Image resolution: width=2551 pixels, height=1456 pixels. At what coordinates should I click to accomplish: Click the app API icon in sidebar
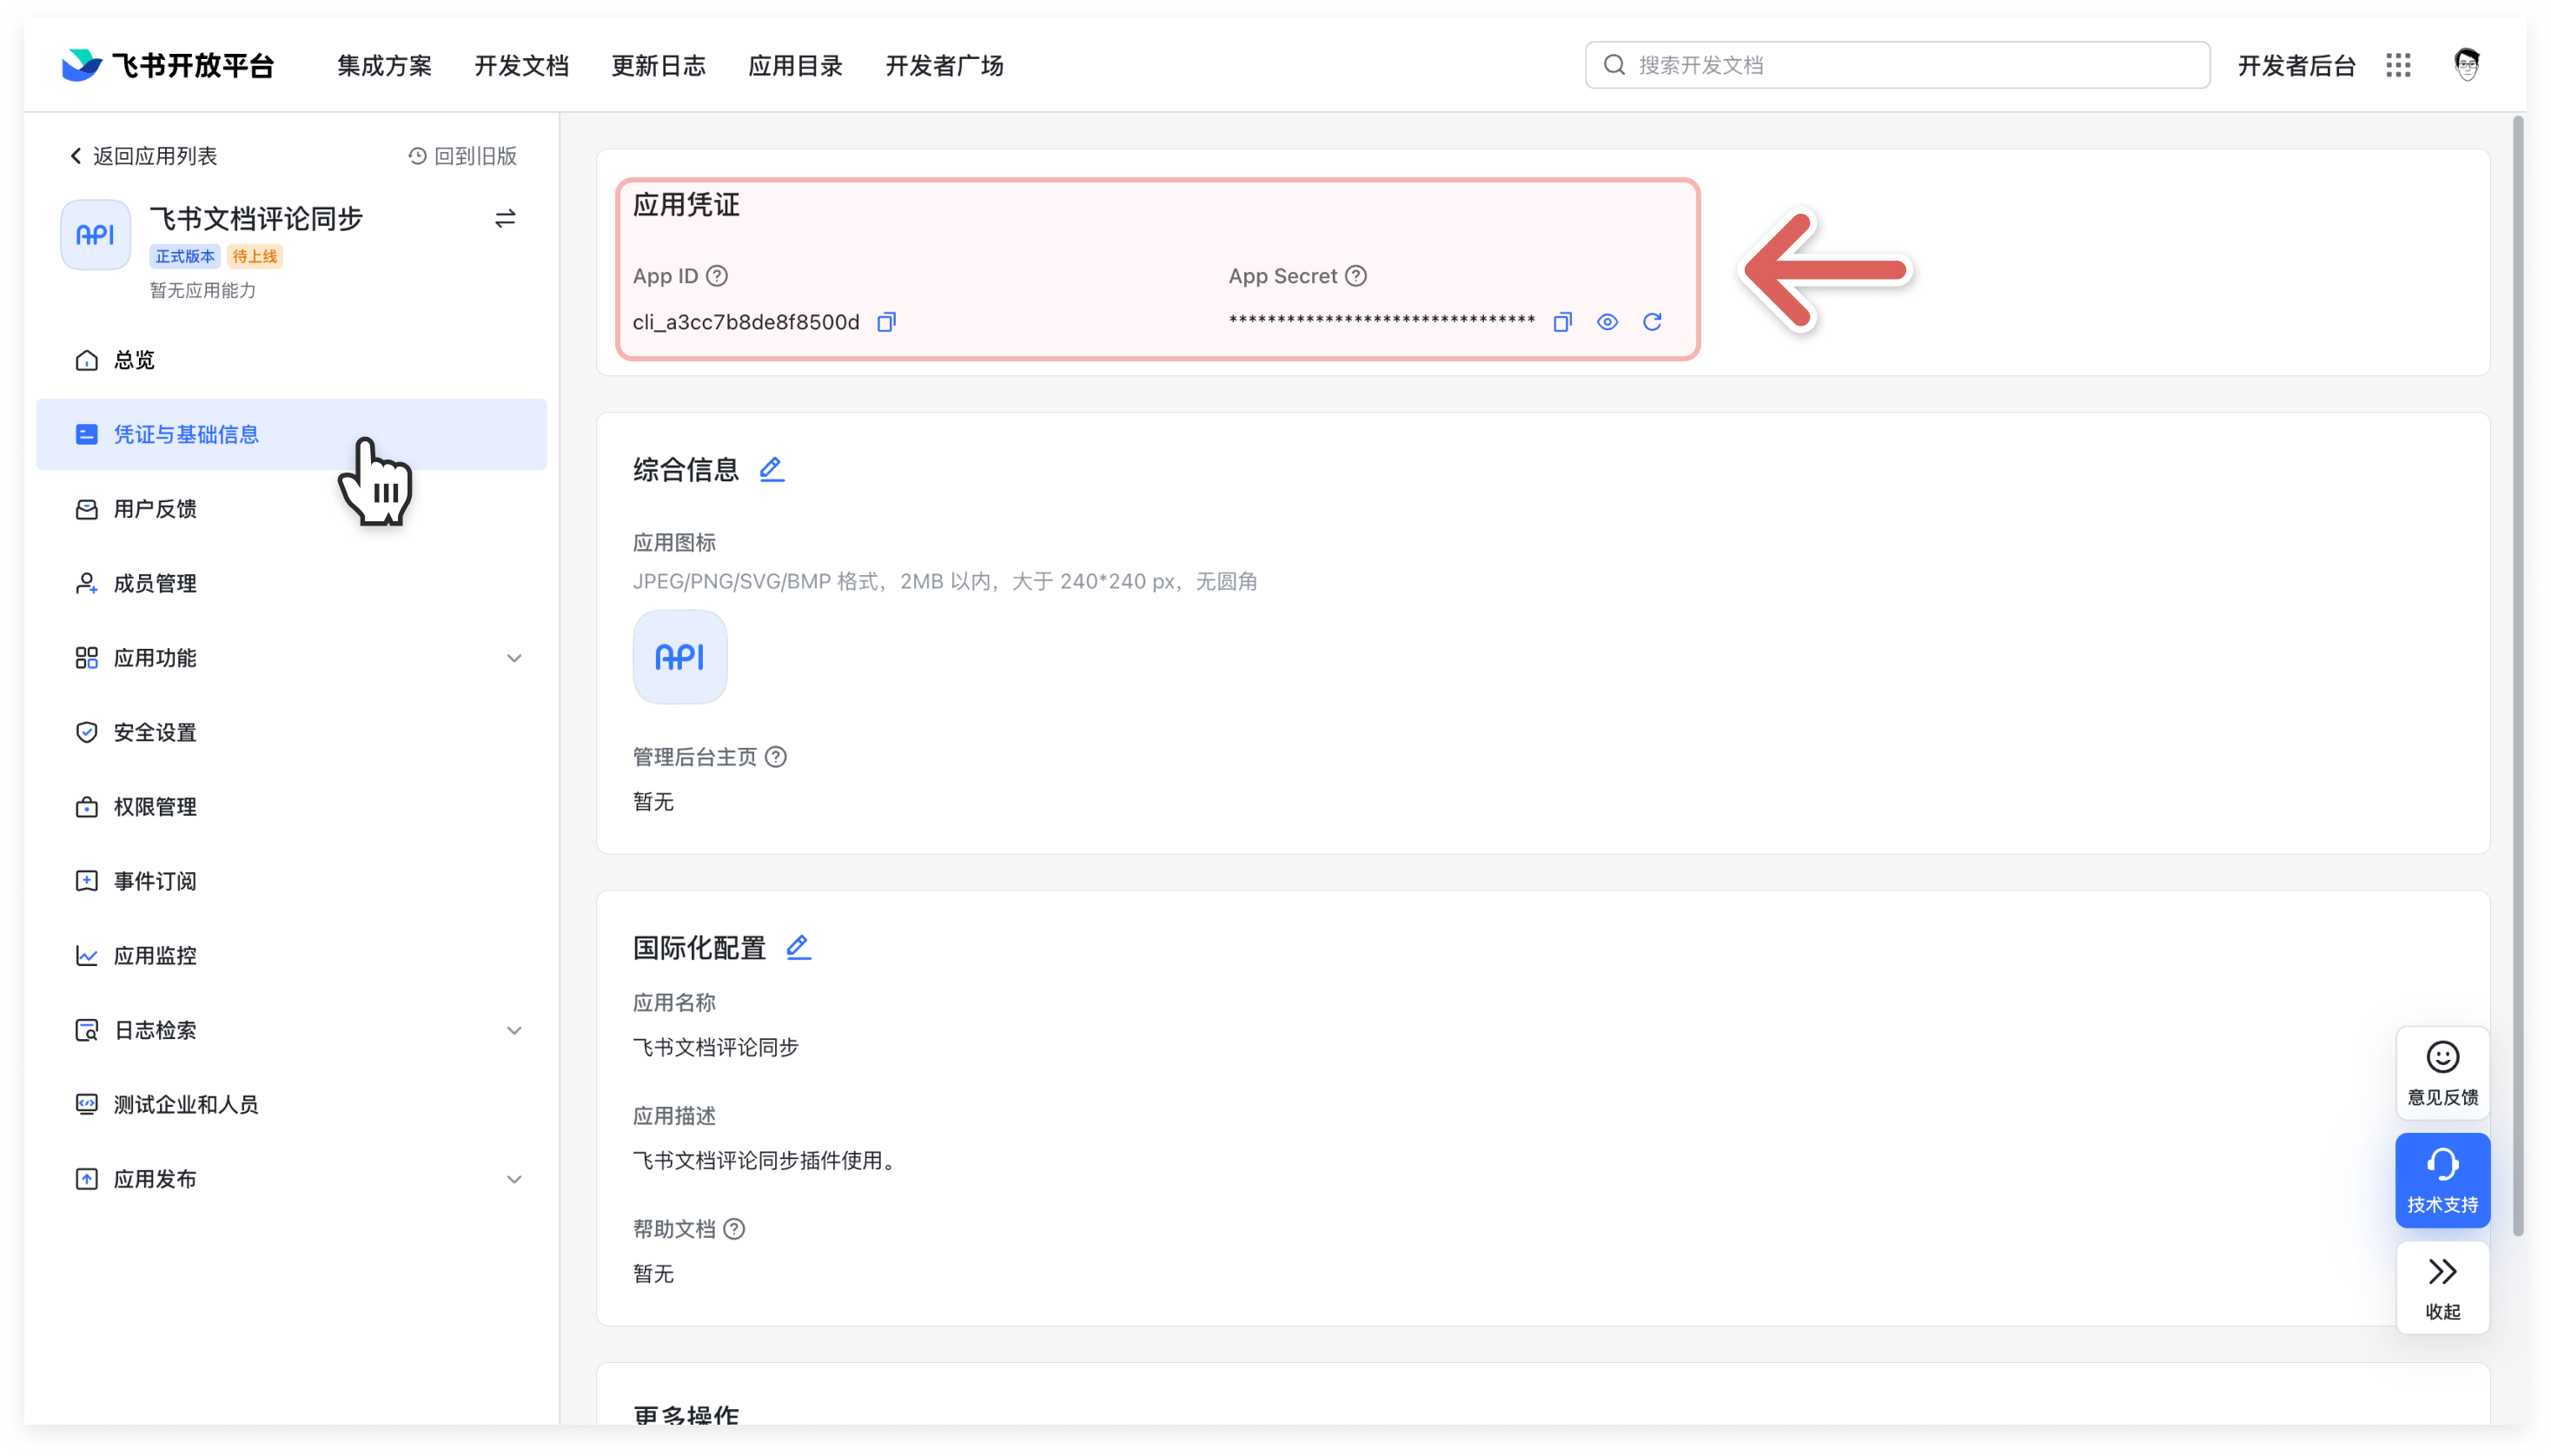pyautogui.click(x=96, y=235)
